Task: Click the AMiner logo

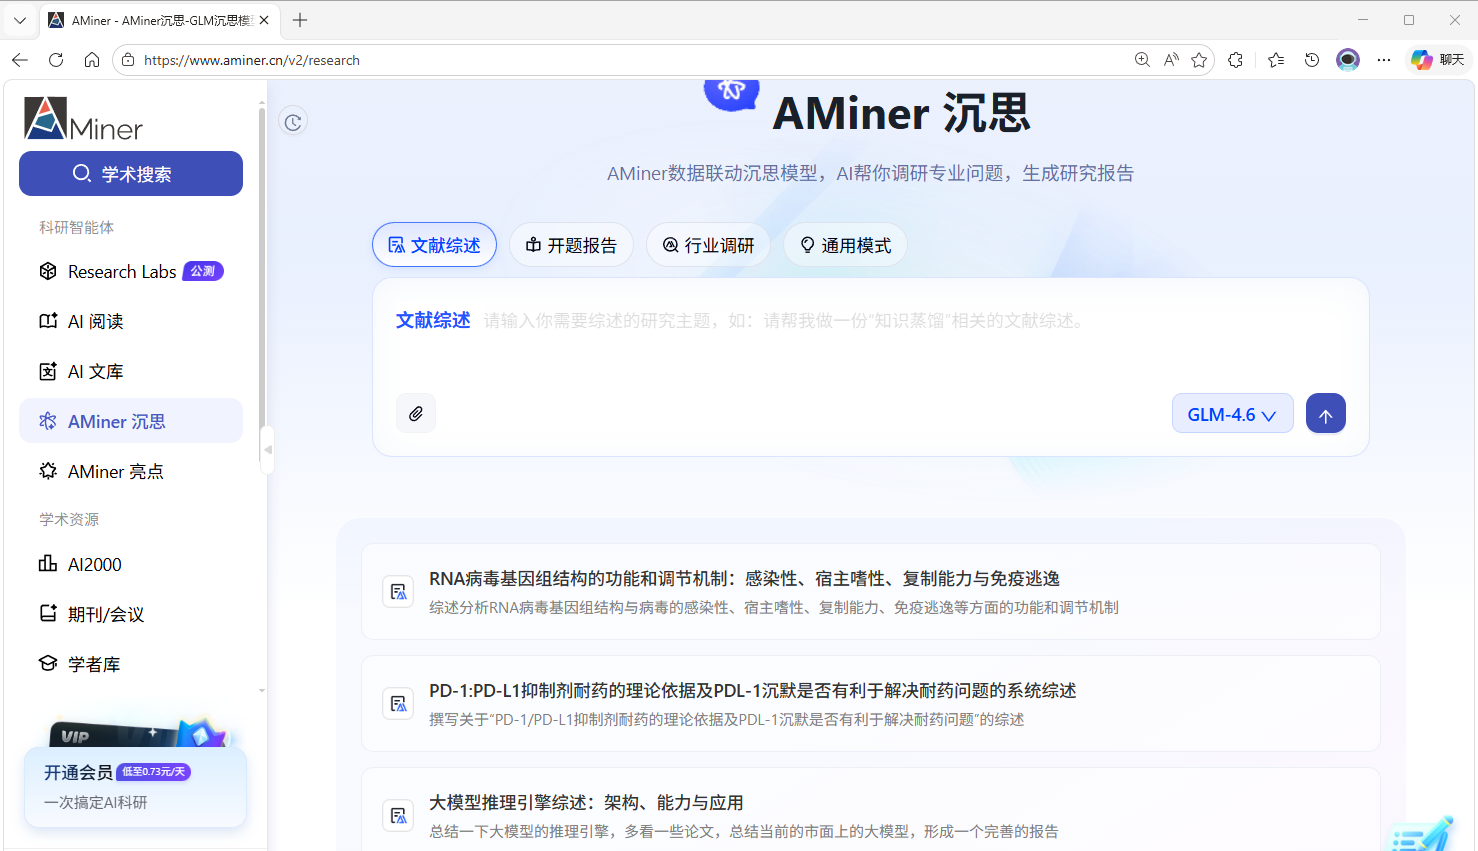Action: pyautogui.click(x=84, y=119)
